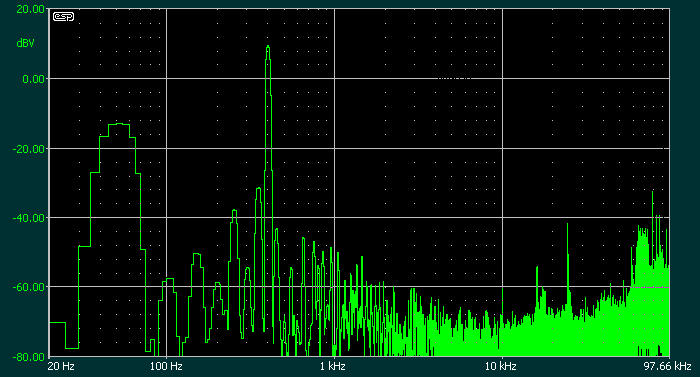Select the -20.00 amplitude axis label
Viewport: 700px width, 377px height.
click(29, 149)
